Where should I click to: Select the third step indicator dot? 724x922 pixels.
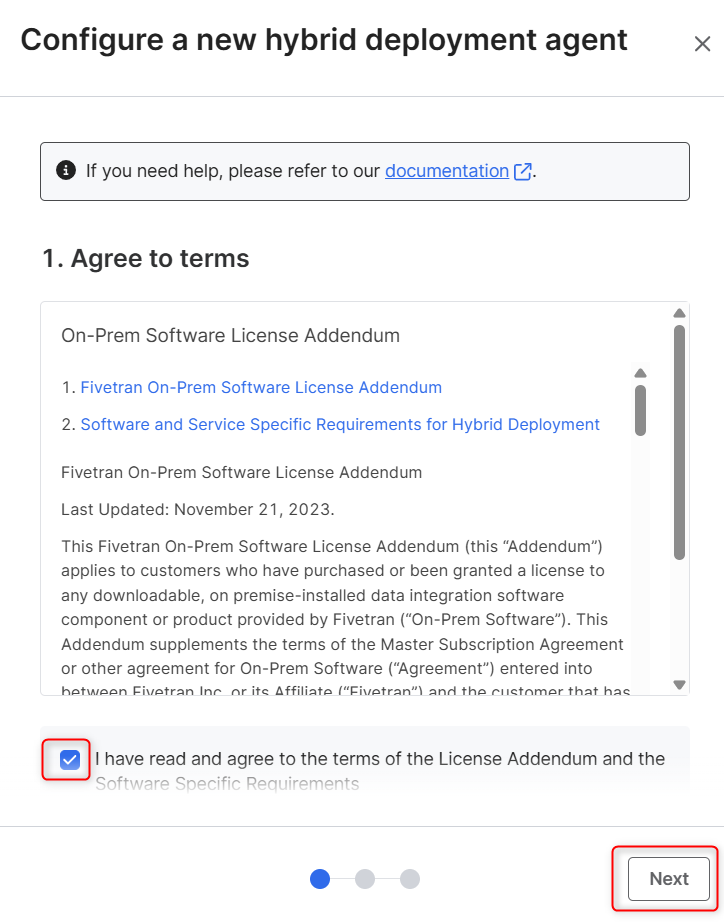coord(410,879)
